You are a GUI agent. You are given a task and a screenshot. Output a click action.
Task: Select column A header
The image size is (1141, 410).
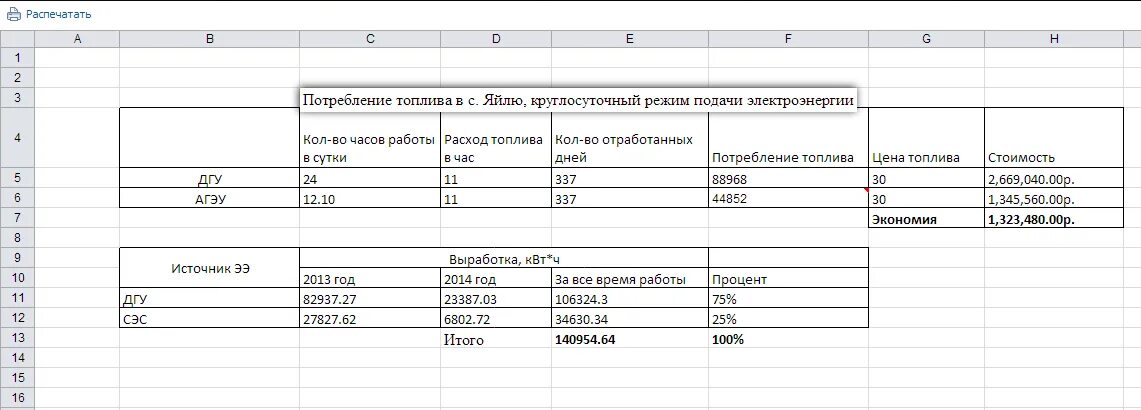point(77,39)
